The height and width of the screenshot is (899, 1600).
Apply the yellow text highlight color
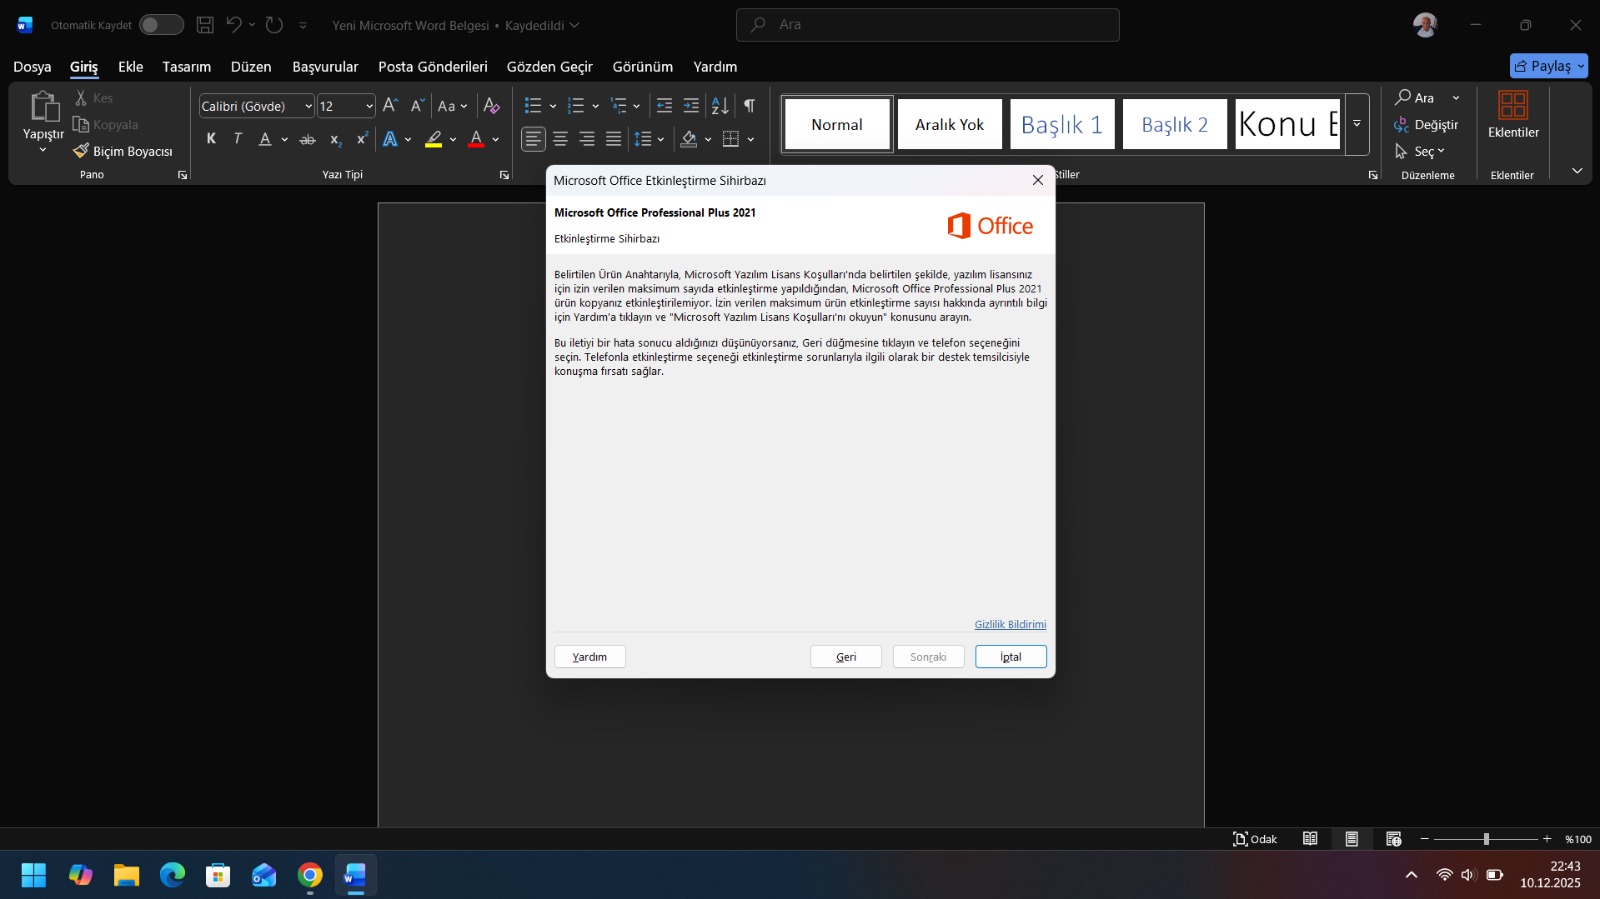coord(434,139)
